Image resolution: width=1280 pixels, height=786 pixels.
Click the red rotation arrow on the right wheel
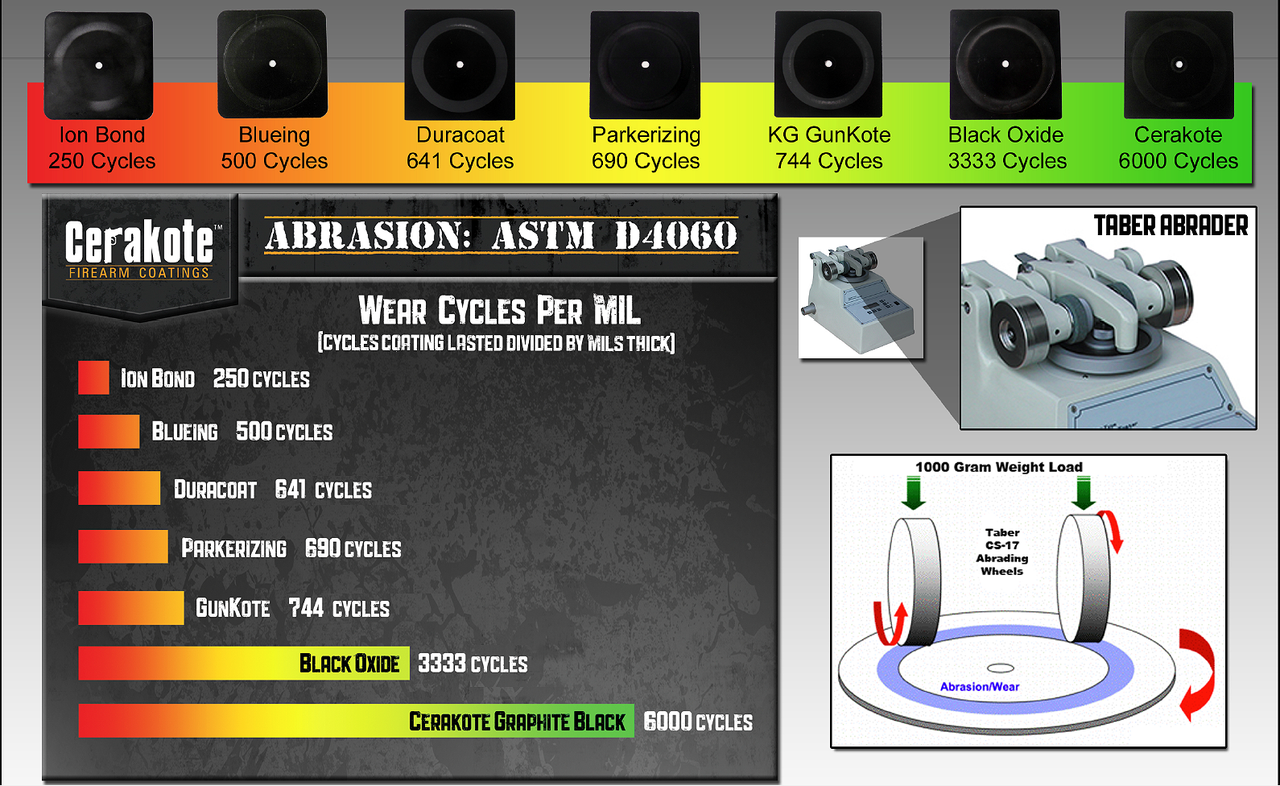click(1112, 532)
